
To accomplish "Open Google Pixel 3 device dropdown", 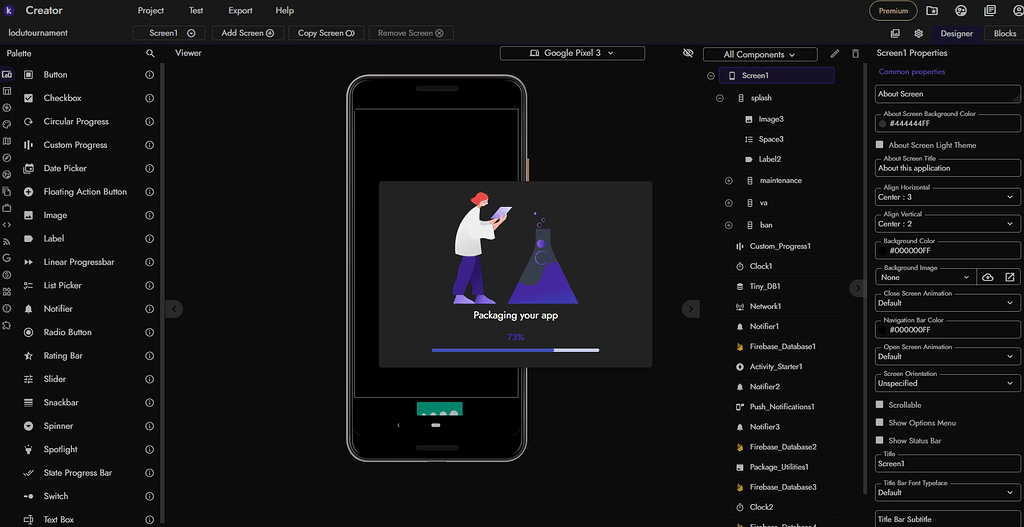I will (x=572, y=53).
